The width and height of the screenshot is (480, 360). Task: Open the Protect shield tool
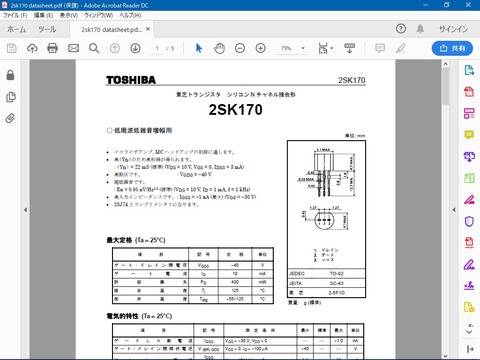[469, 221]
